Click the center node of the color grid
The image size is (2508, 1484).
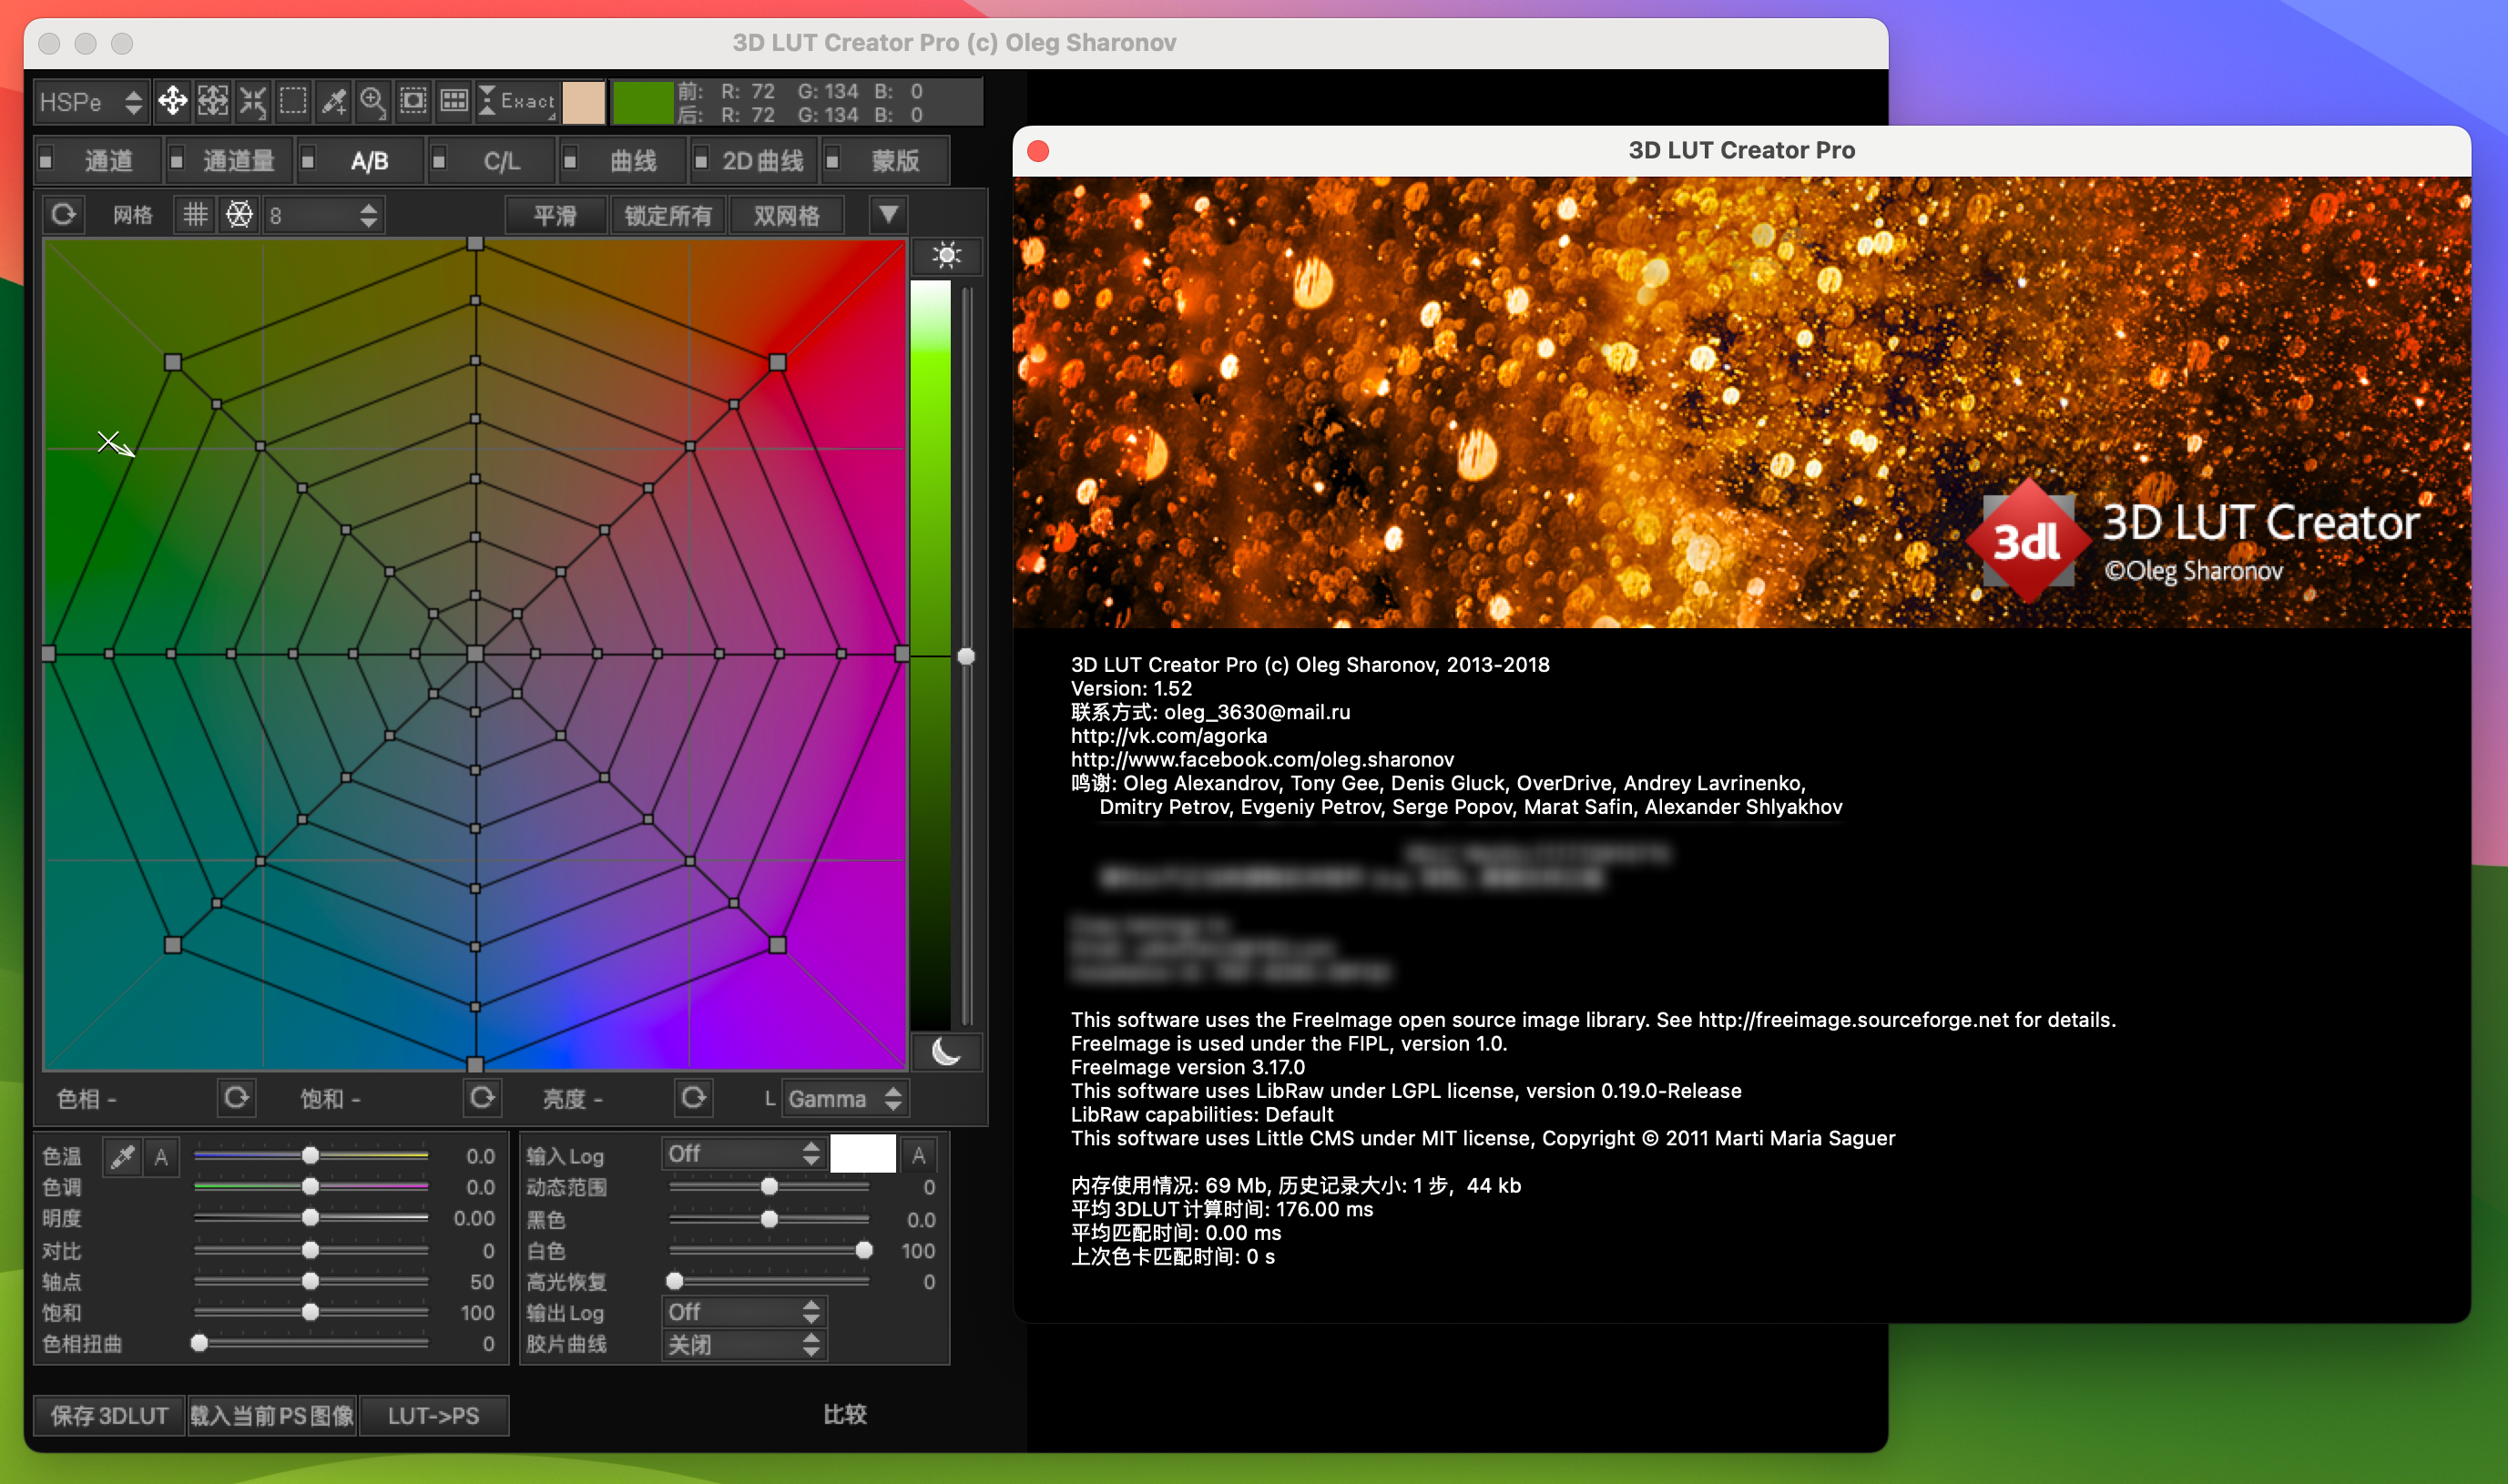475,654
